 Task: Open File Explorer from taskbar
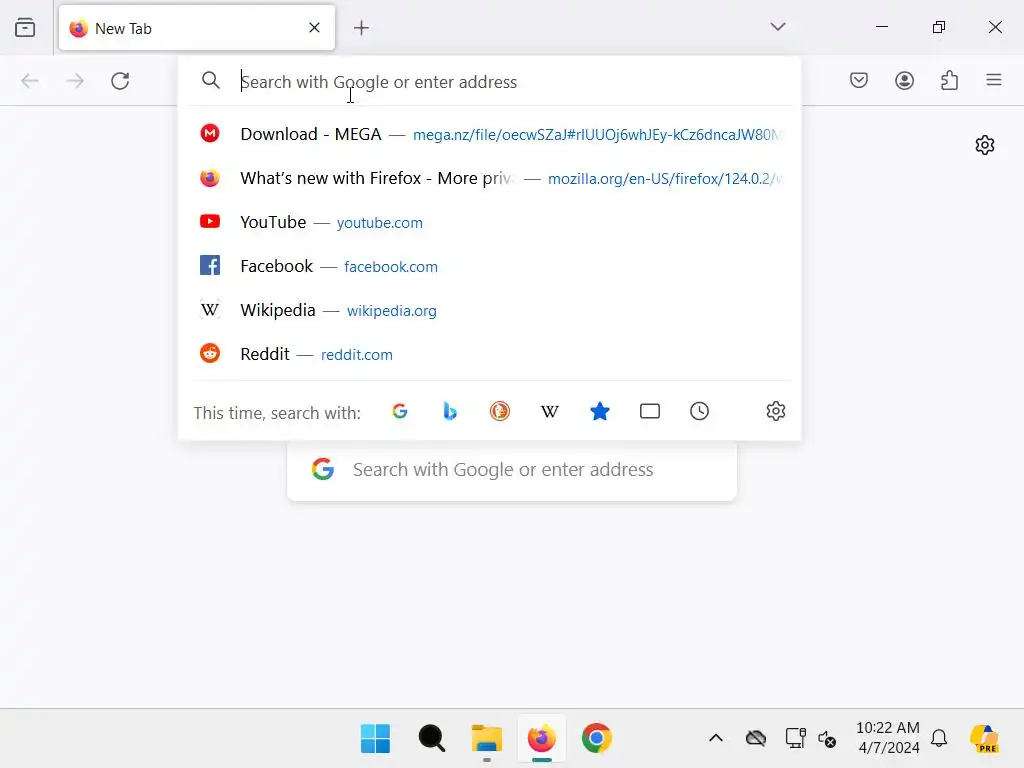tap(487, 739)
